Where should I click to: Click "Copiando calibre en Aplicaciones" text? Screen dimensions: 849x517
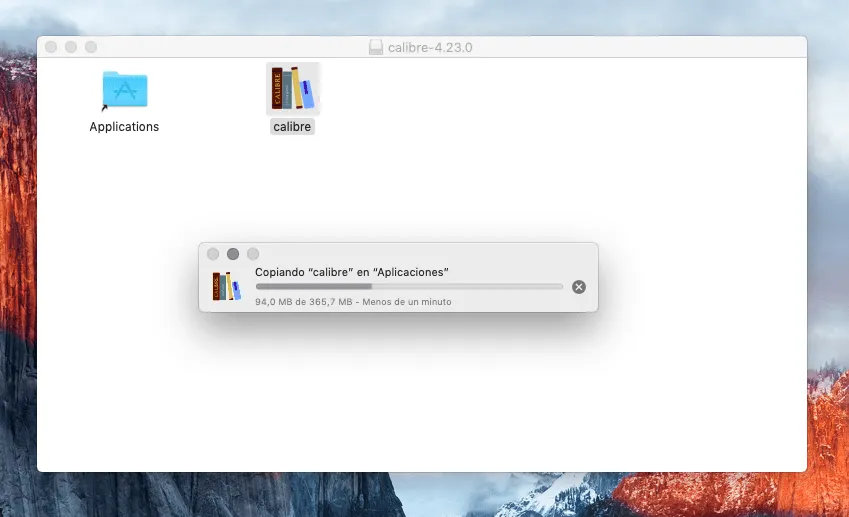[352, 272]
